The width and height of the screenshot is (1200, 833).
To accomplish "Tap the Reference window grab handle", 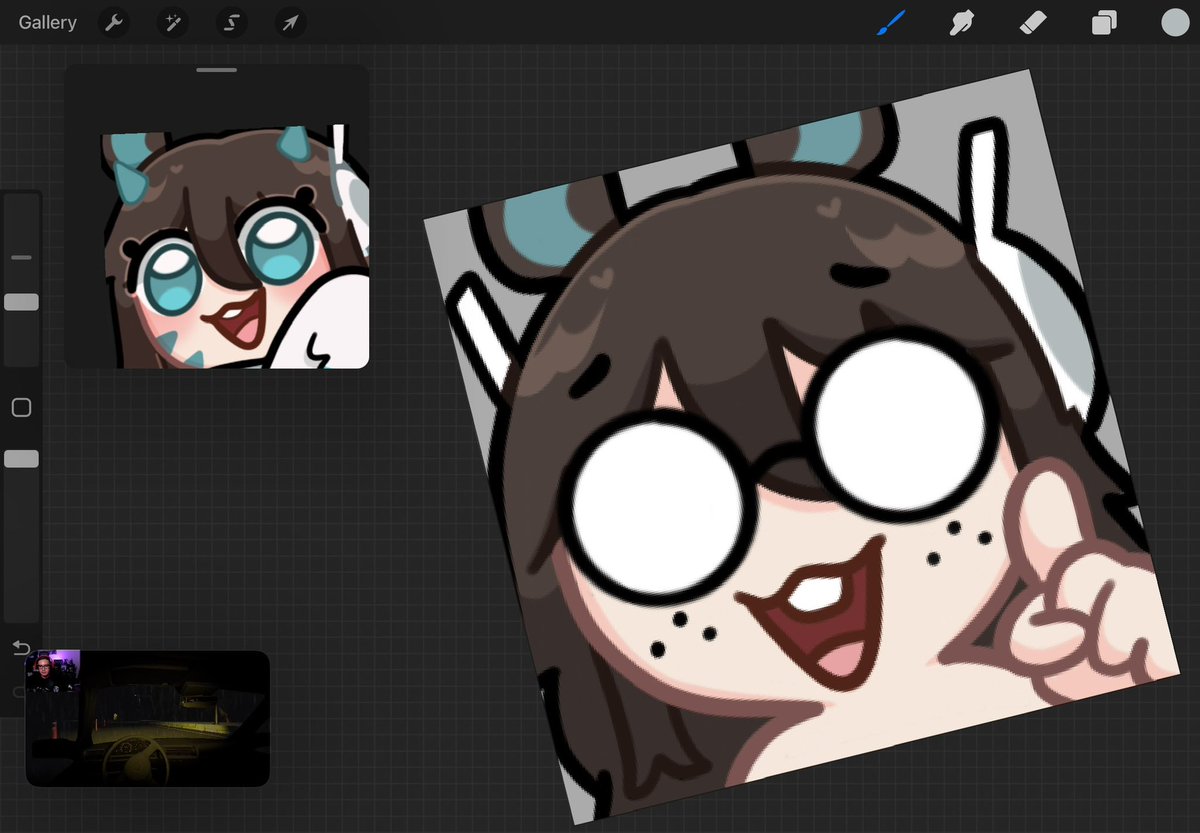I will (217, 70).
